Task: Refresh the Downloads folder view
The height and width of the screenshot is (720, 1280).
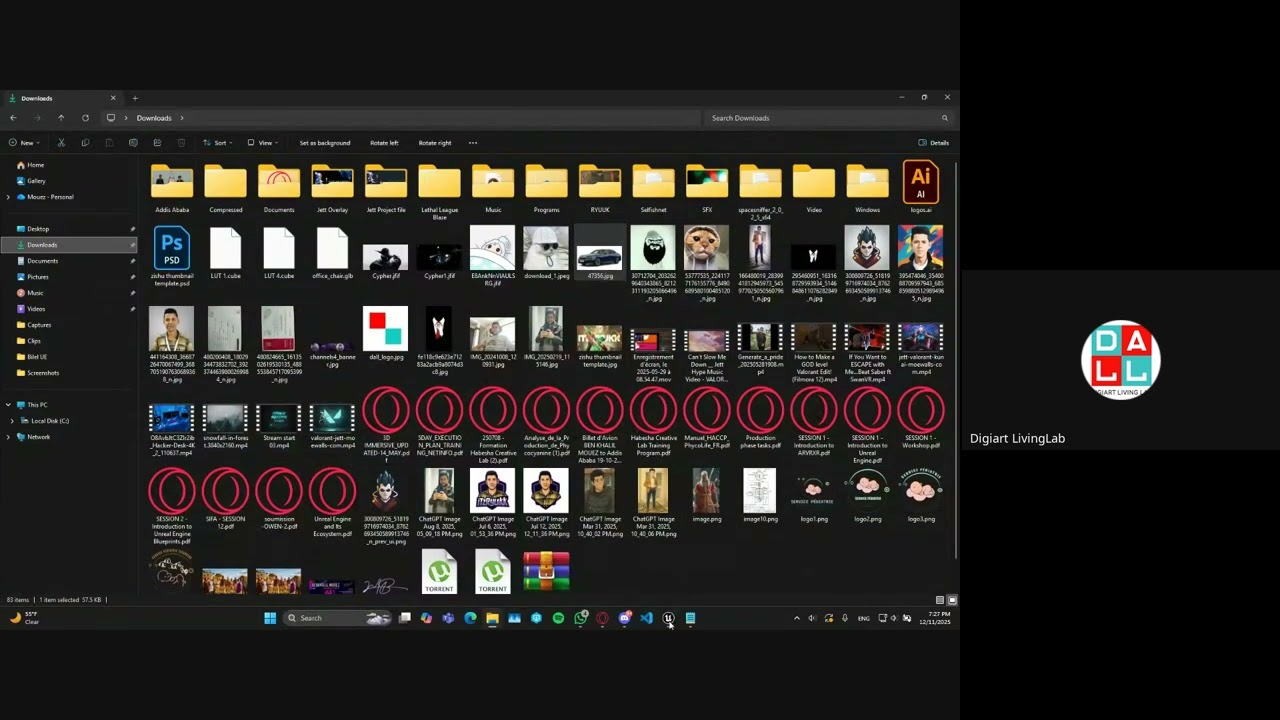Action: pyautogui.click(x=85, y=118)
